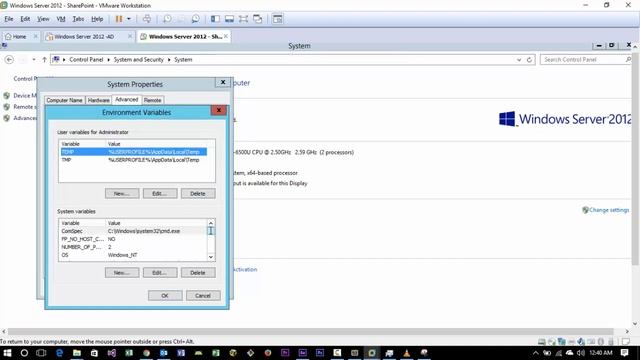
Task: Take a snapshot of this virtual machine
Action: coord(167,19)
